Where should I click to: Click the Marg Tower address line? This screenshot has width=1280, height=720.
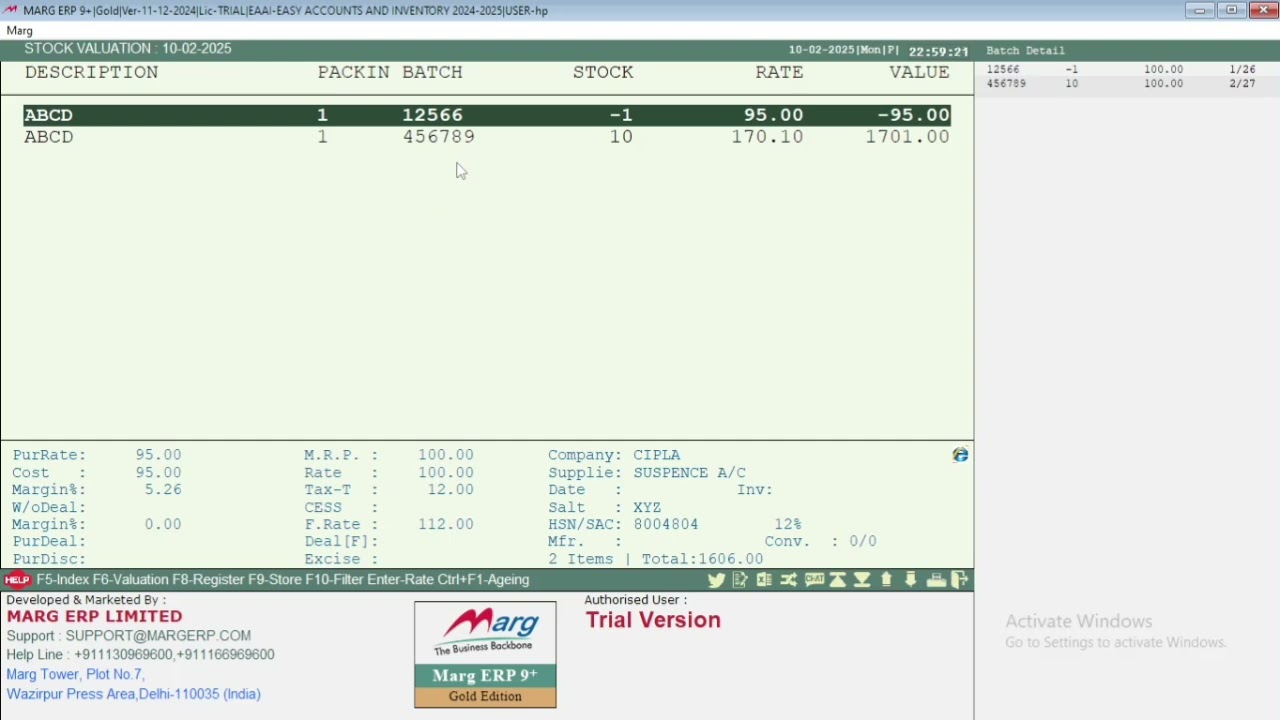click(76, 675)
